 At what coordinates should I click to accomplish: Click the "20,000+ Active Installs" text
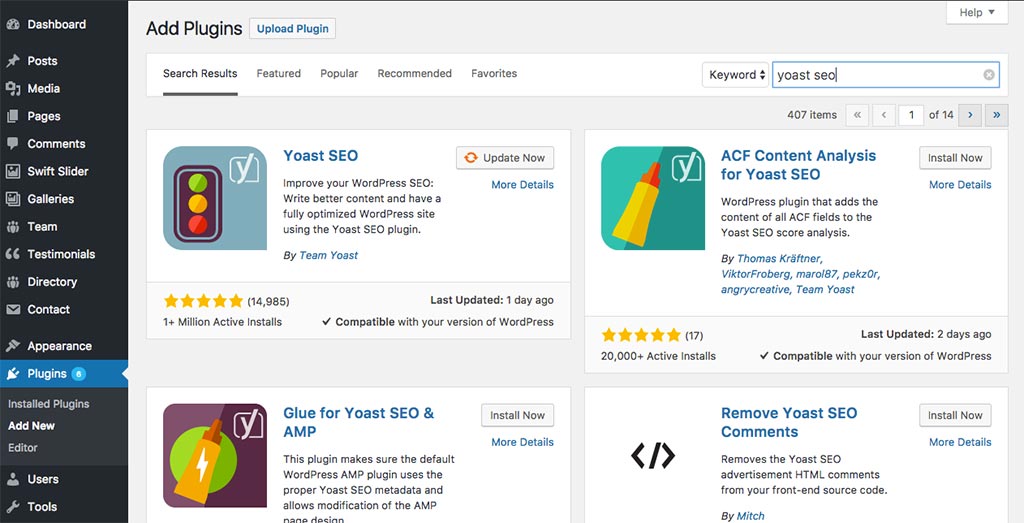click(x=658, y=357)
